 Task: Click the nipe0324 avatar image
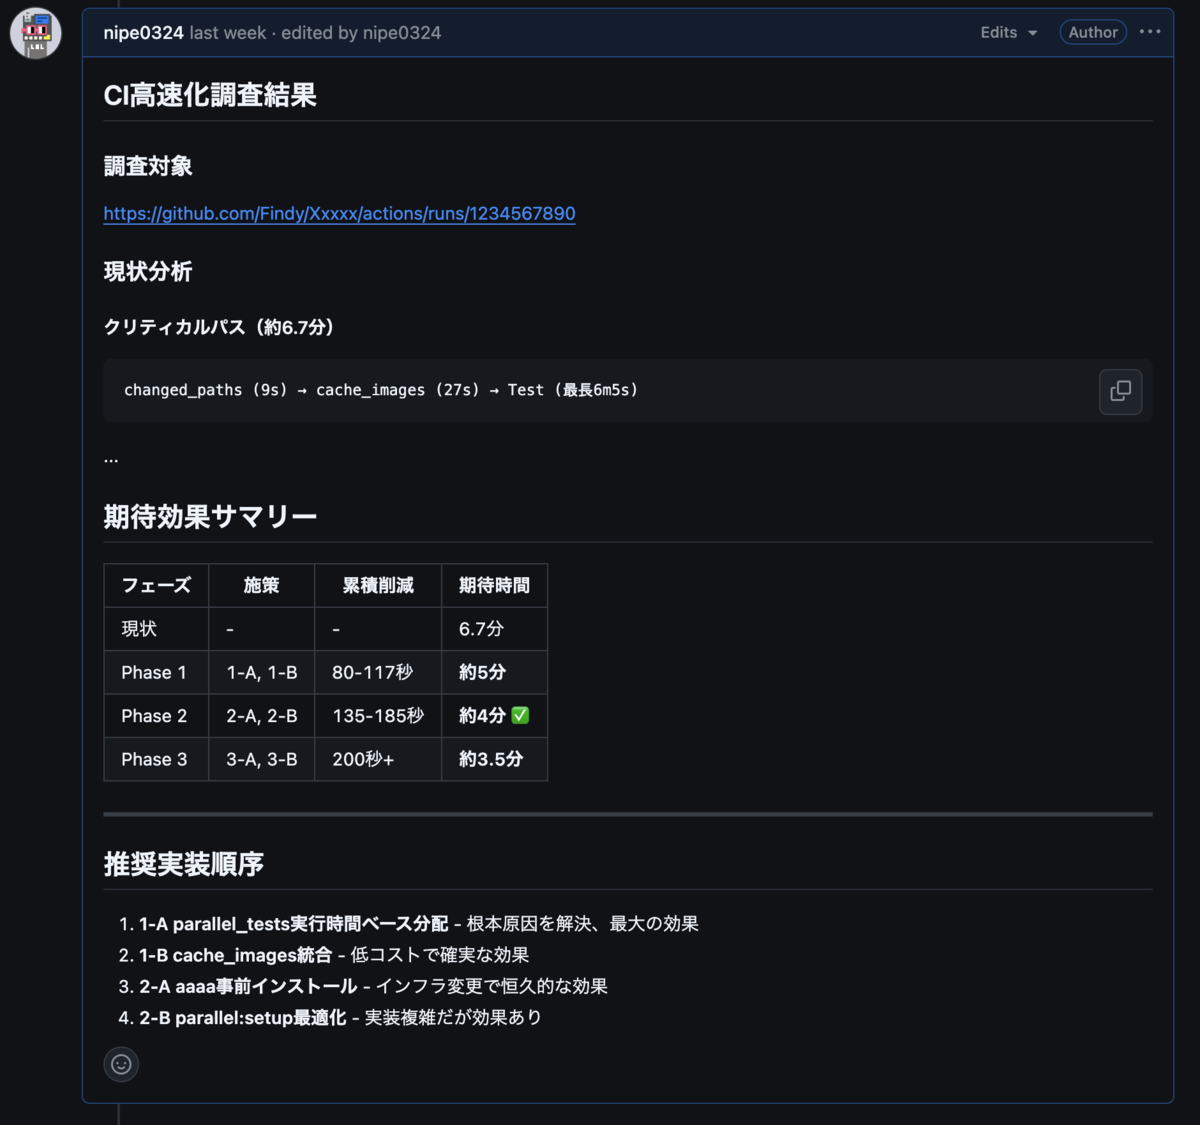pos(35,33)
